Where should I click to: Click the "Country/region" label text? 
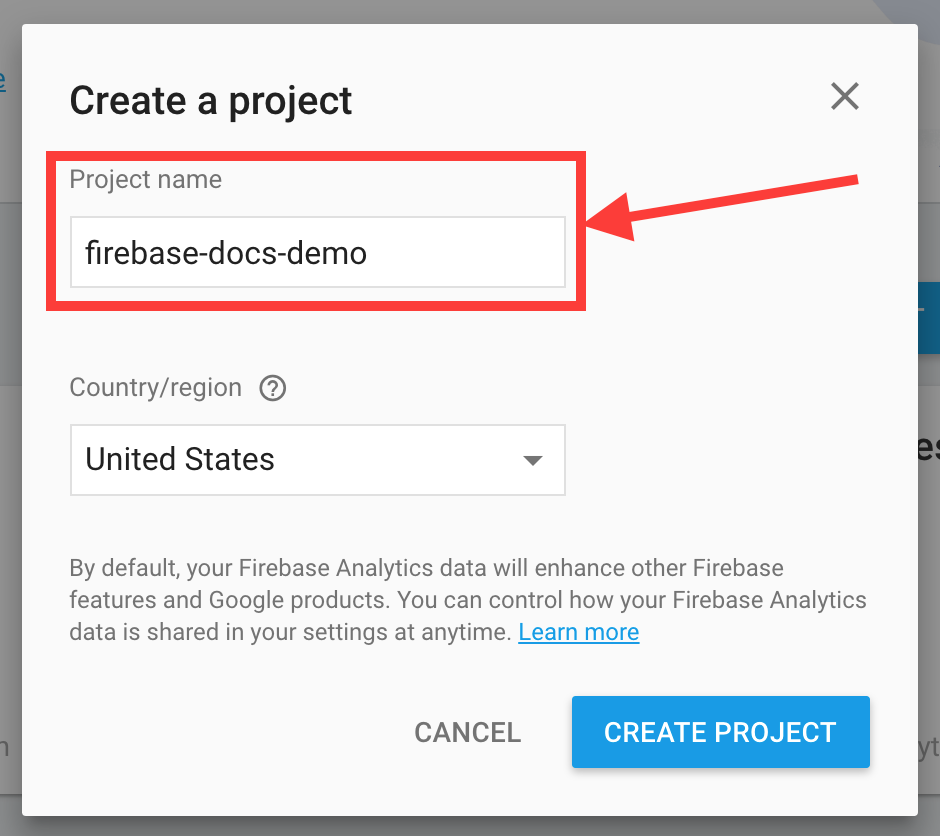pos(156,388)
